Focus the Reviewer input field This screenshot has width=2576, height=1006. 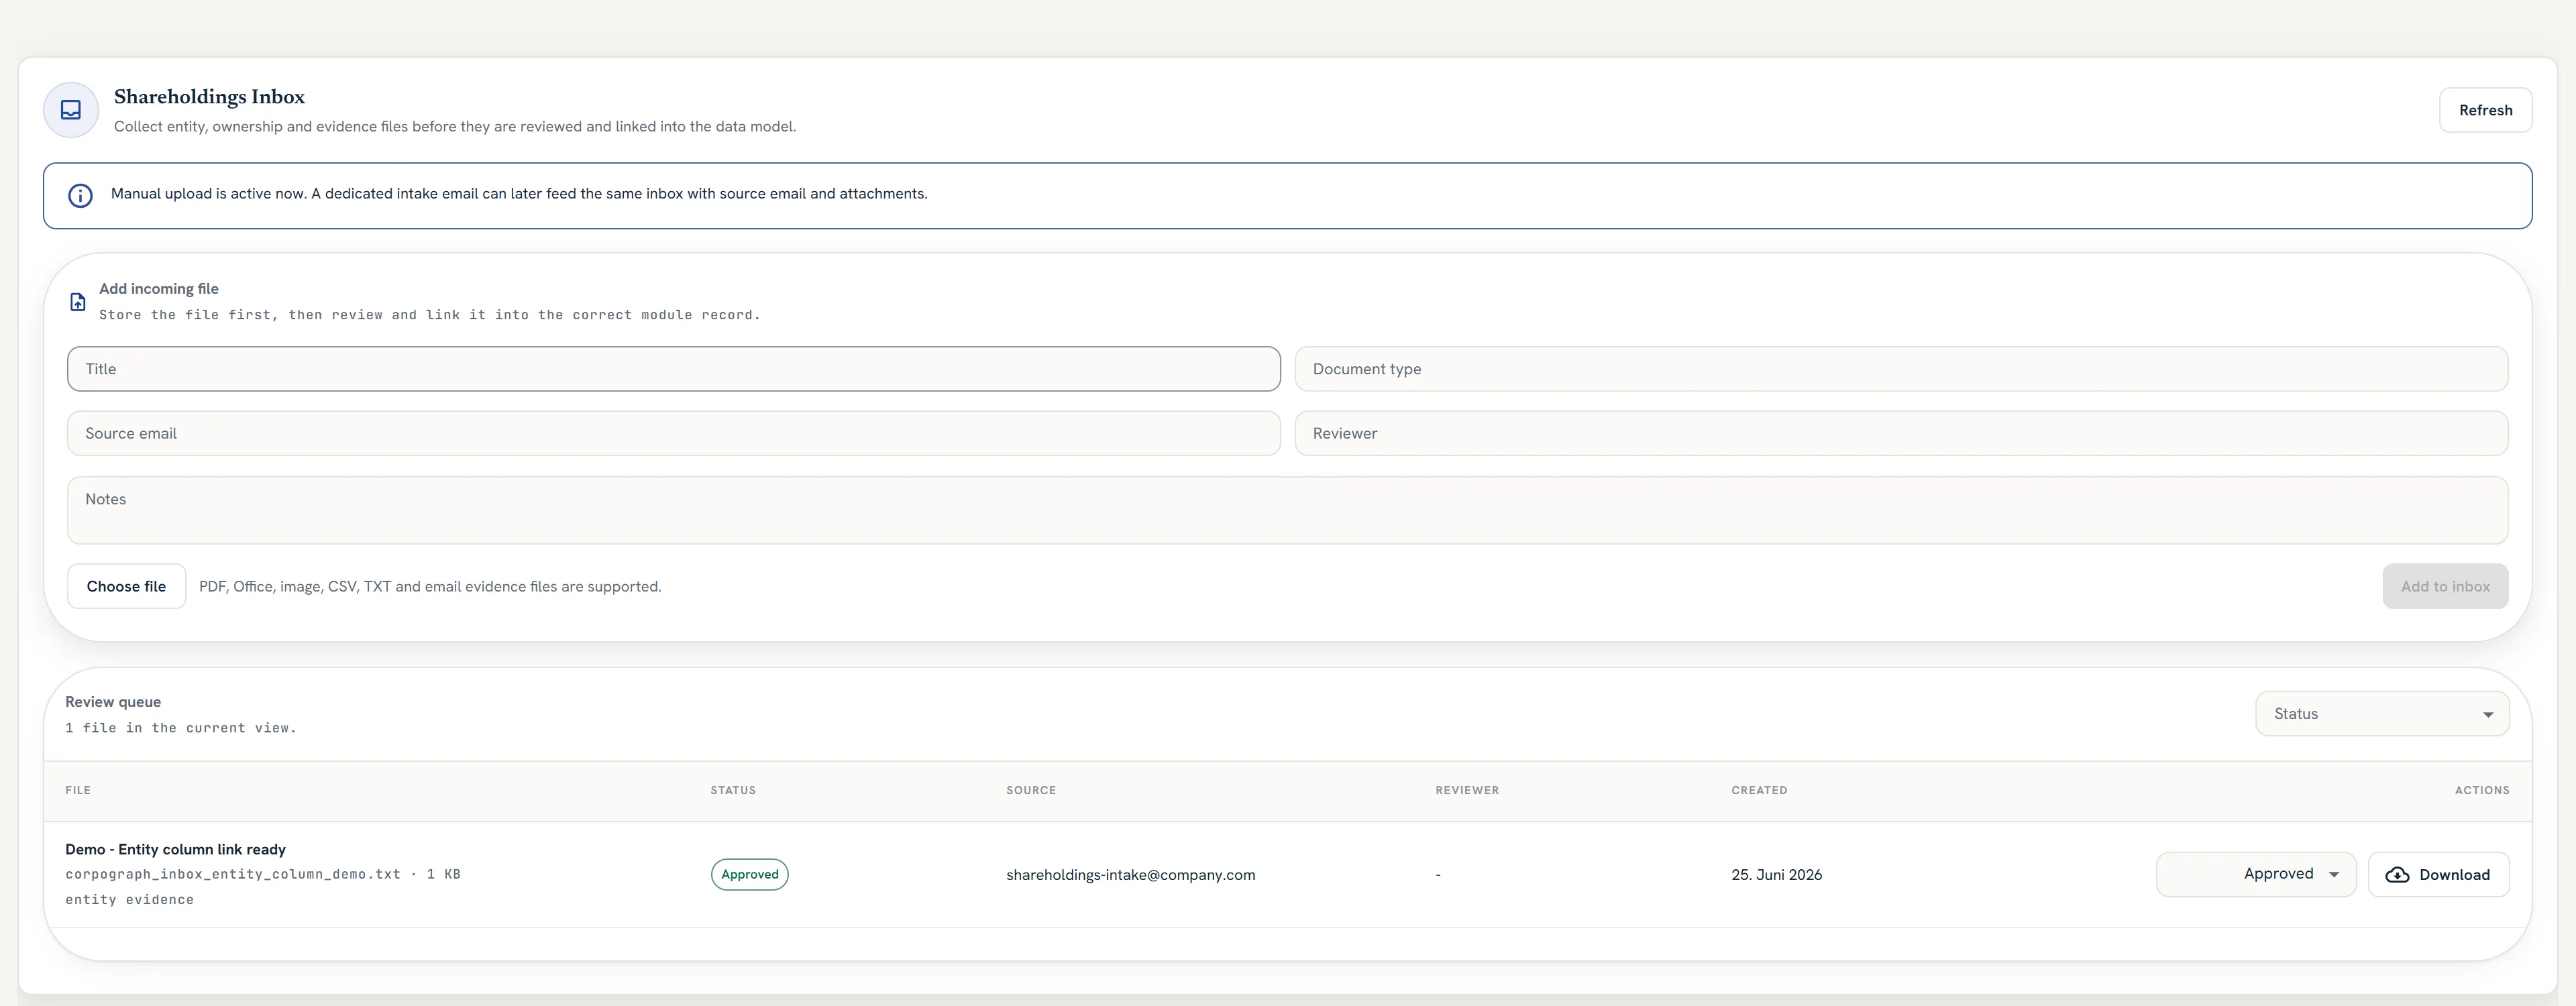point(1901,433)
